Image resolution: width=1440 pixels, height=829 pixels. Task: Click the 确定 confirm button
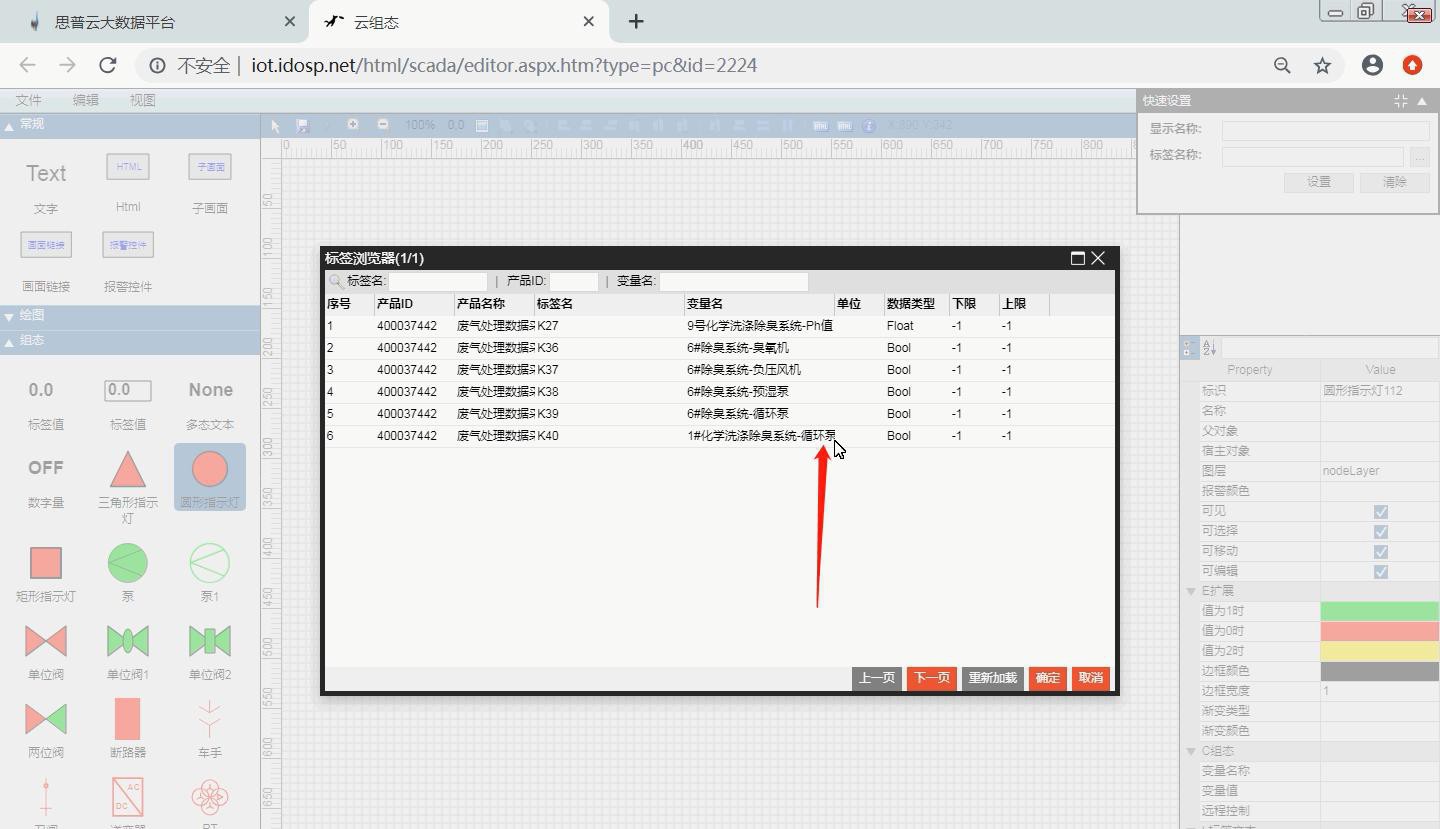pos(1047,678)
